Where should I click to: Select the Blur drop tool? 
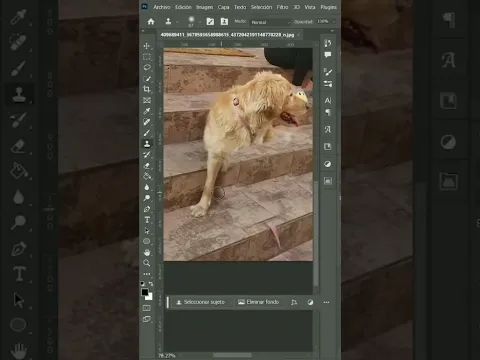point(147,187)
